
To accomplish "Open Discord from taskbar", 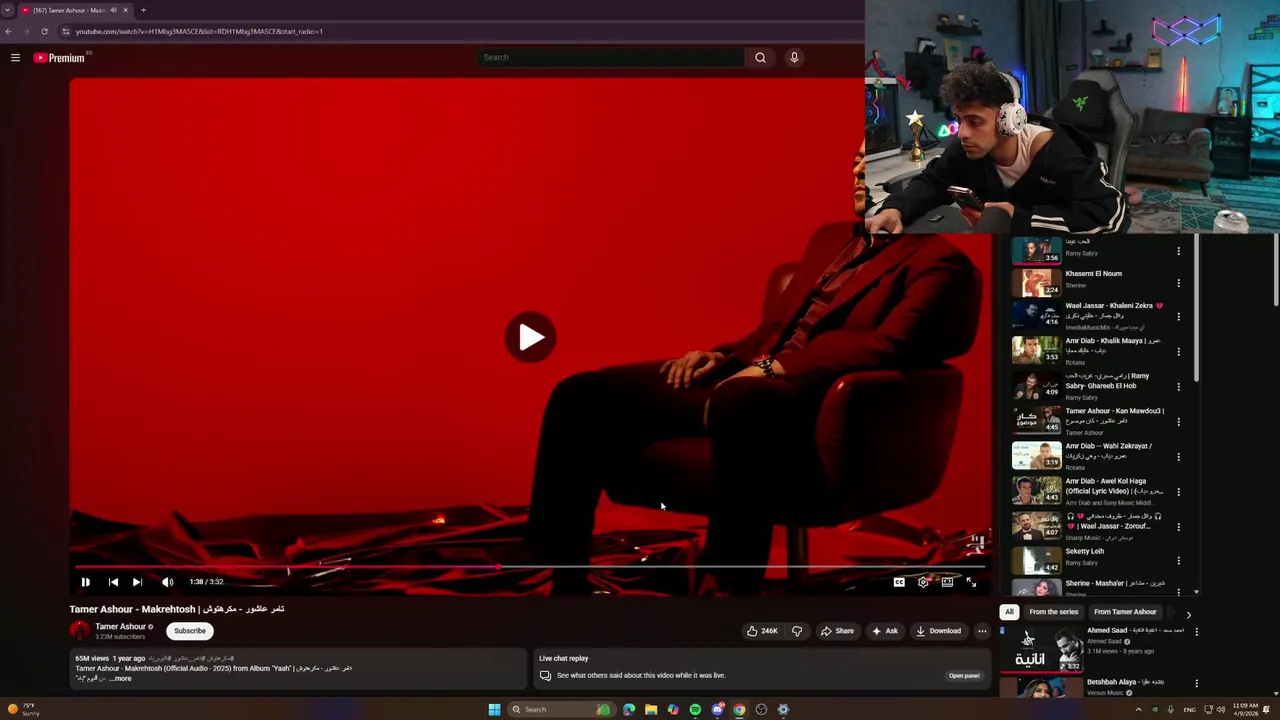I will click(717, 710).
